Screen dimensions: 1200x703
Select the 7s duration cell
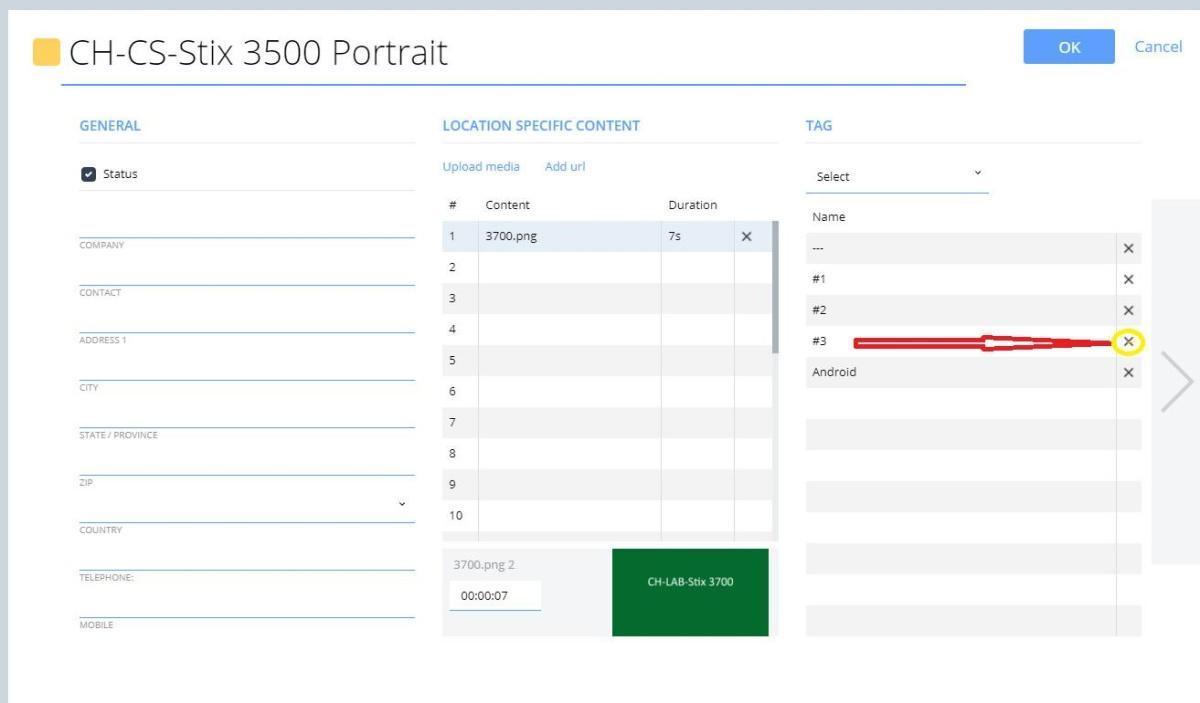click(697, 237)
